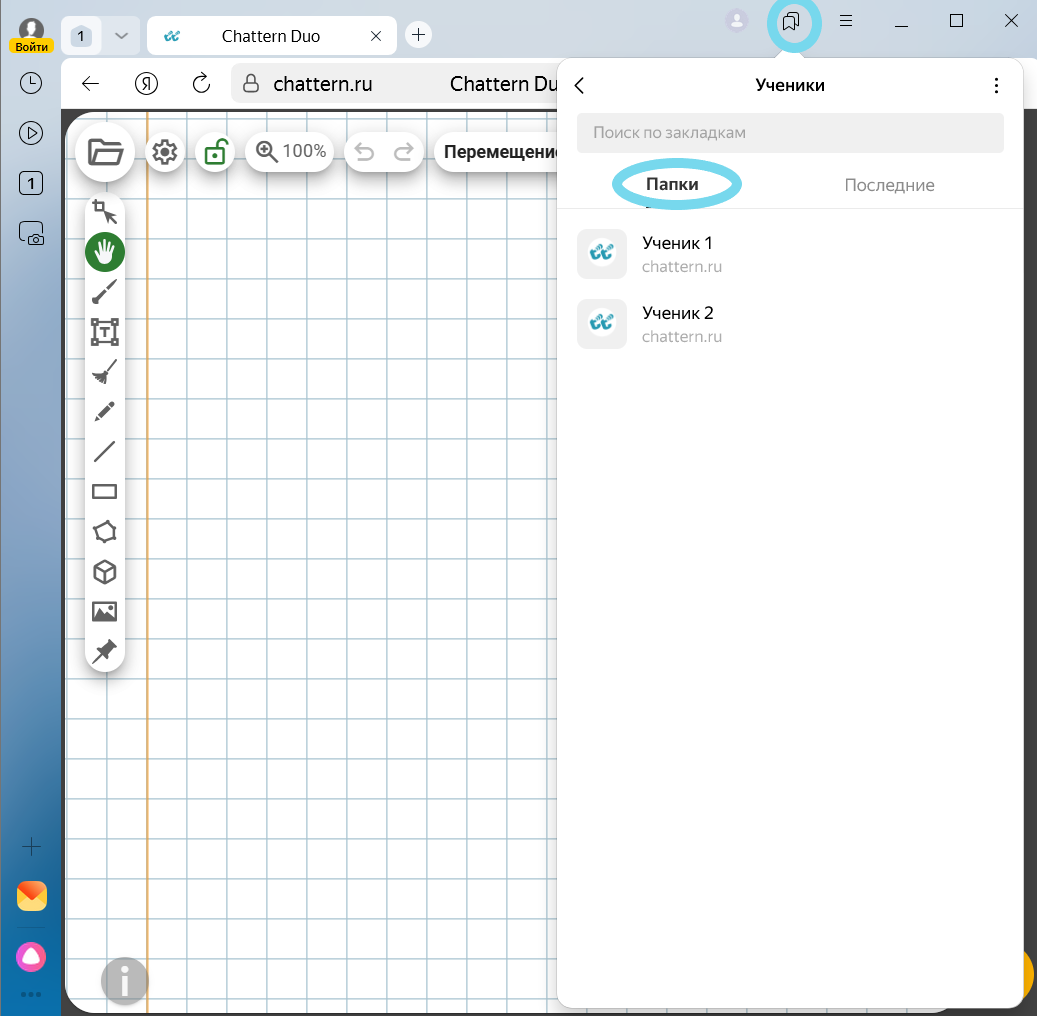Select the hand move tool
The height and width of the screenshot is (1016, 1044).
105,252
